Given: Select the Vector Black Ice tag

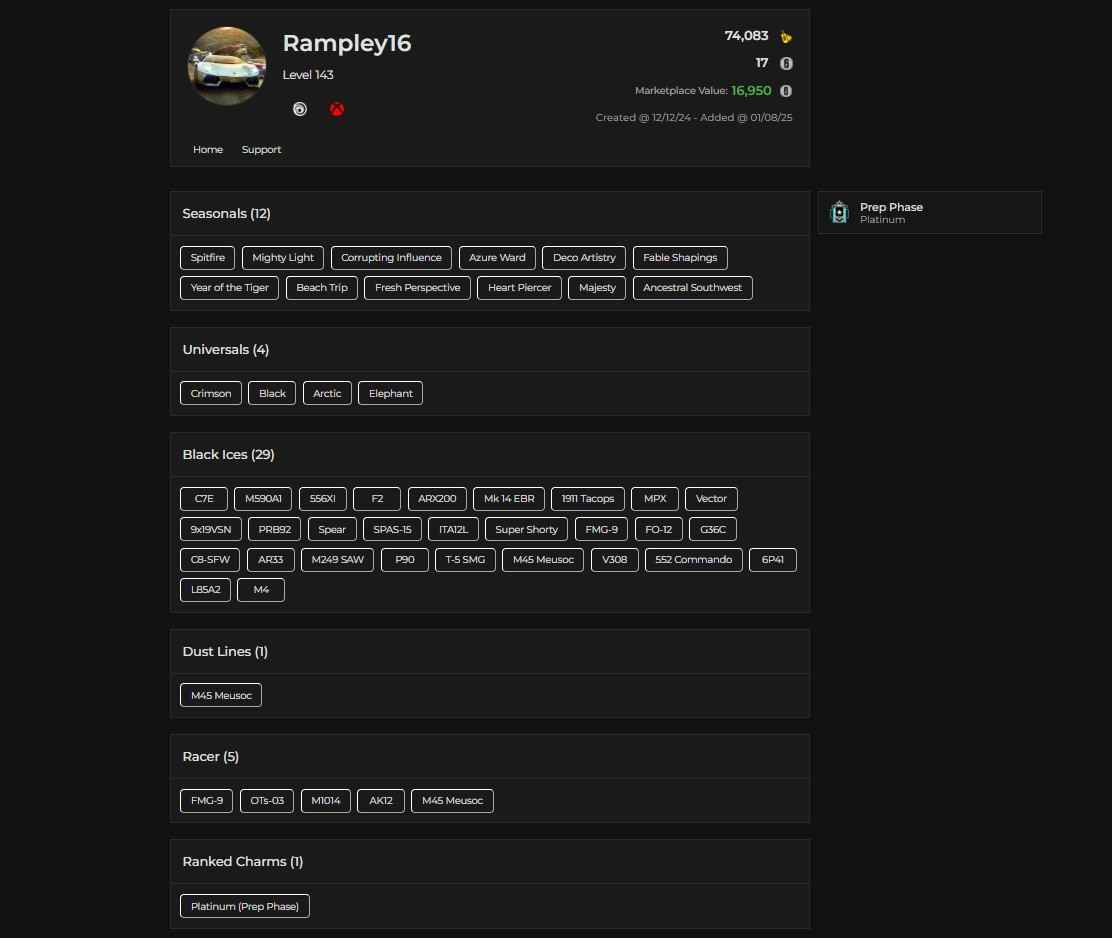Looking at the screenshot, I should [x=710, y=498].
